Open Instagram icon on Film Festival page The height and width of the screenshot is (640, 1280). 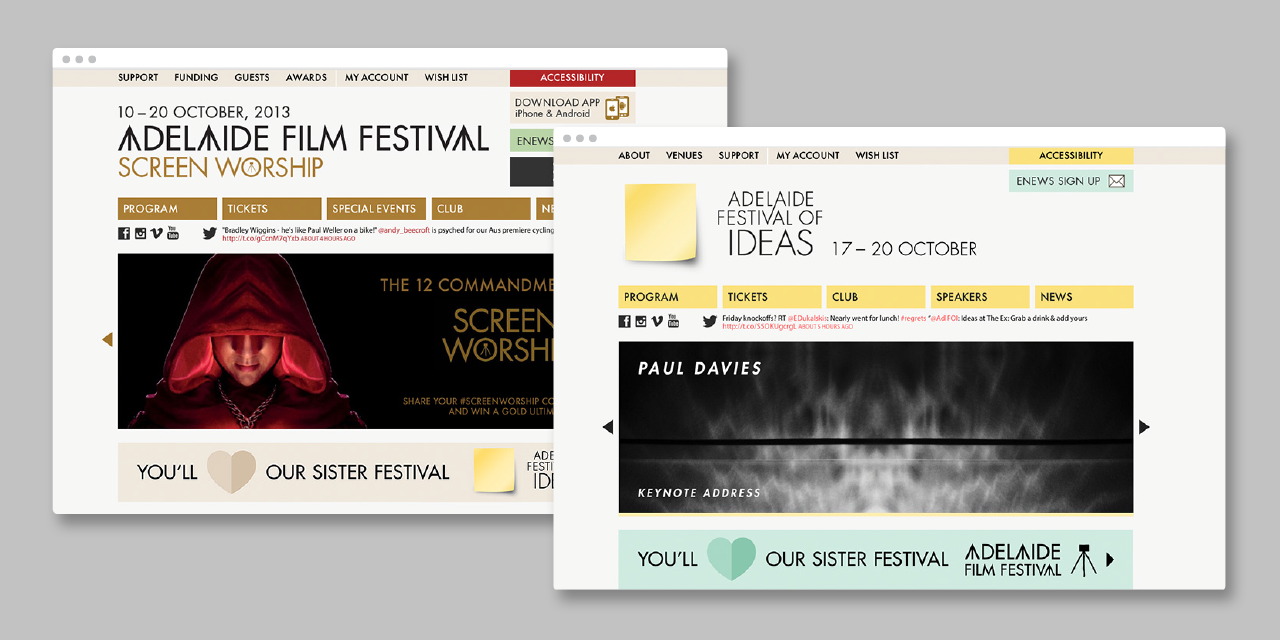tap(140, 233)
